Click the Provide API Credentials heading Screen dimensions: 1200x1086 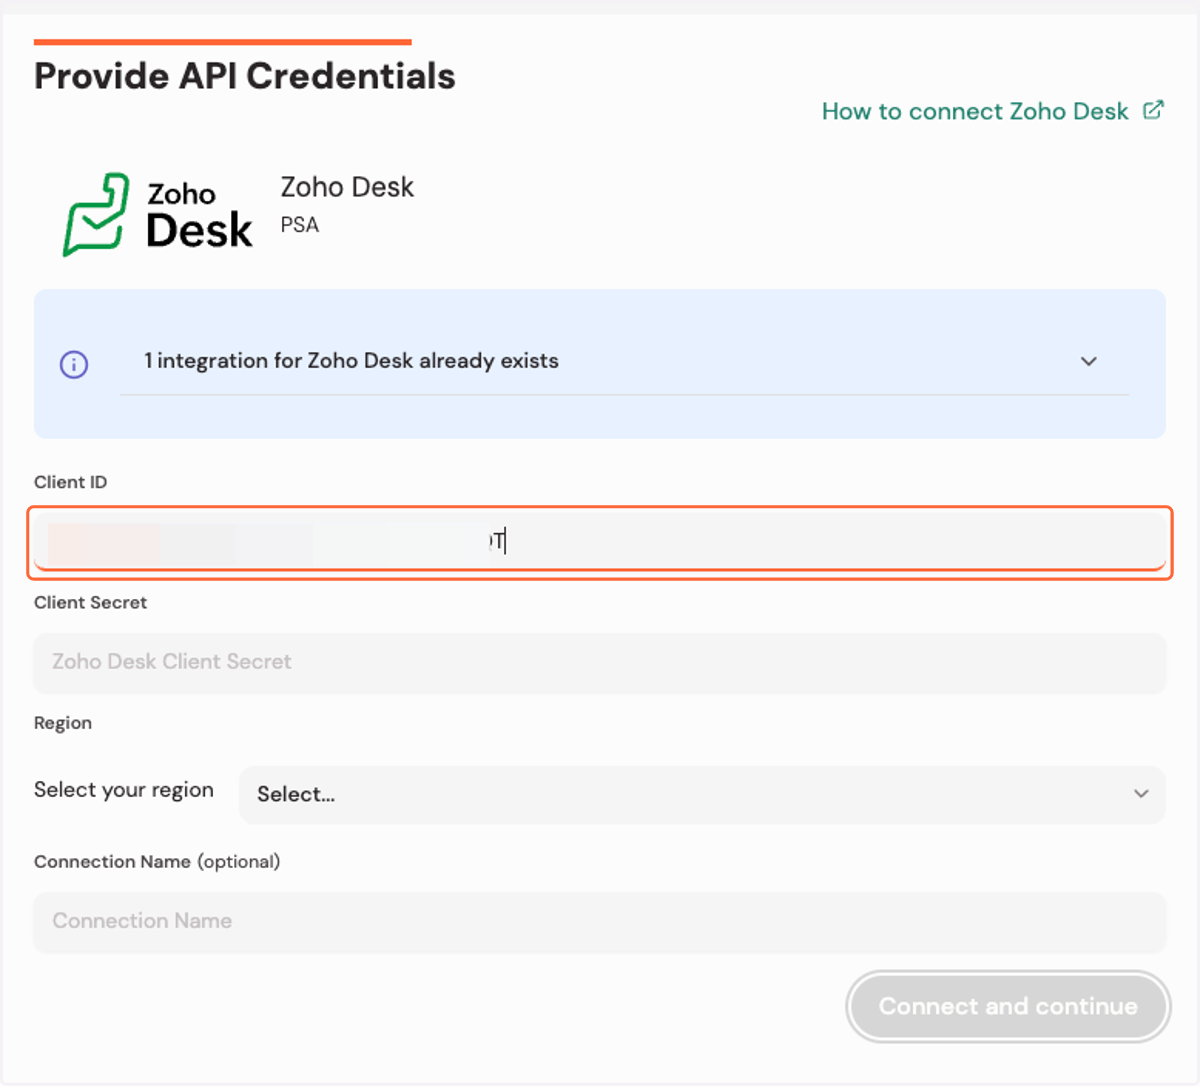pyautogui.click(x=245, y=76)
